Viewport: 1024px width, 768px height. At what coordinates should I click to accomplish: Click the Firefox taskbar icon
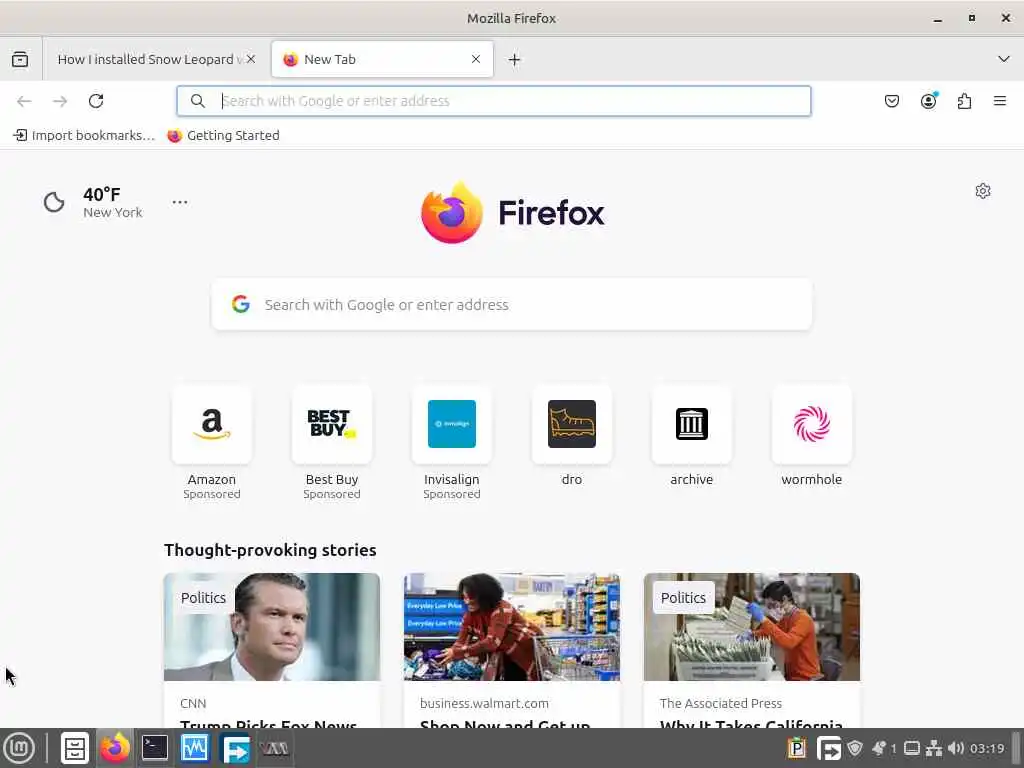[x=115, y=748]
